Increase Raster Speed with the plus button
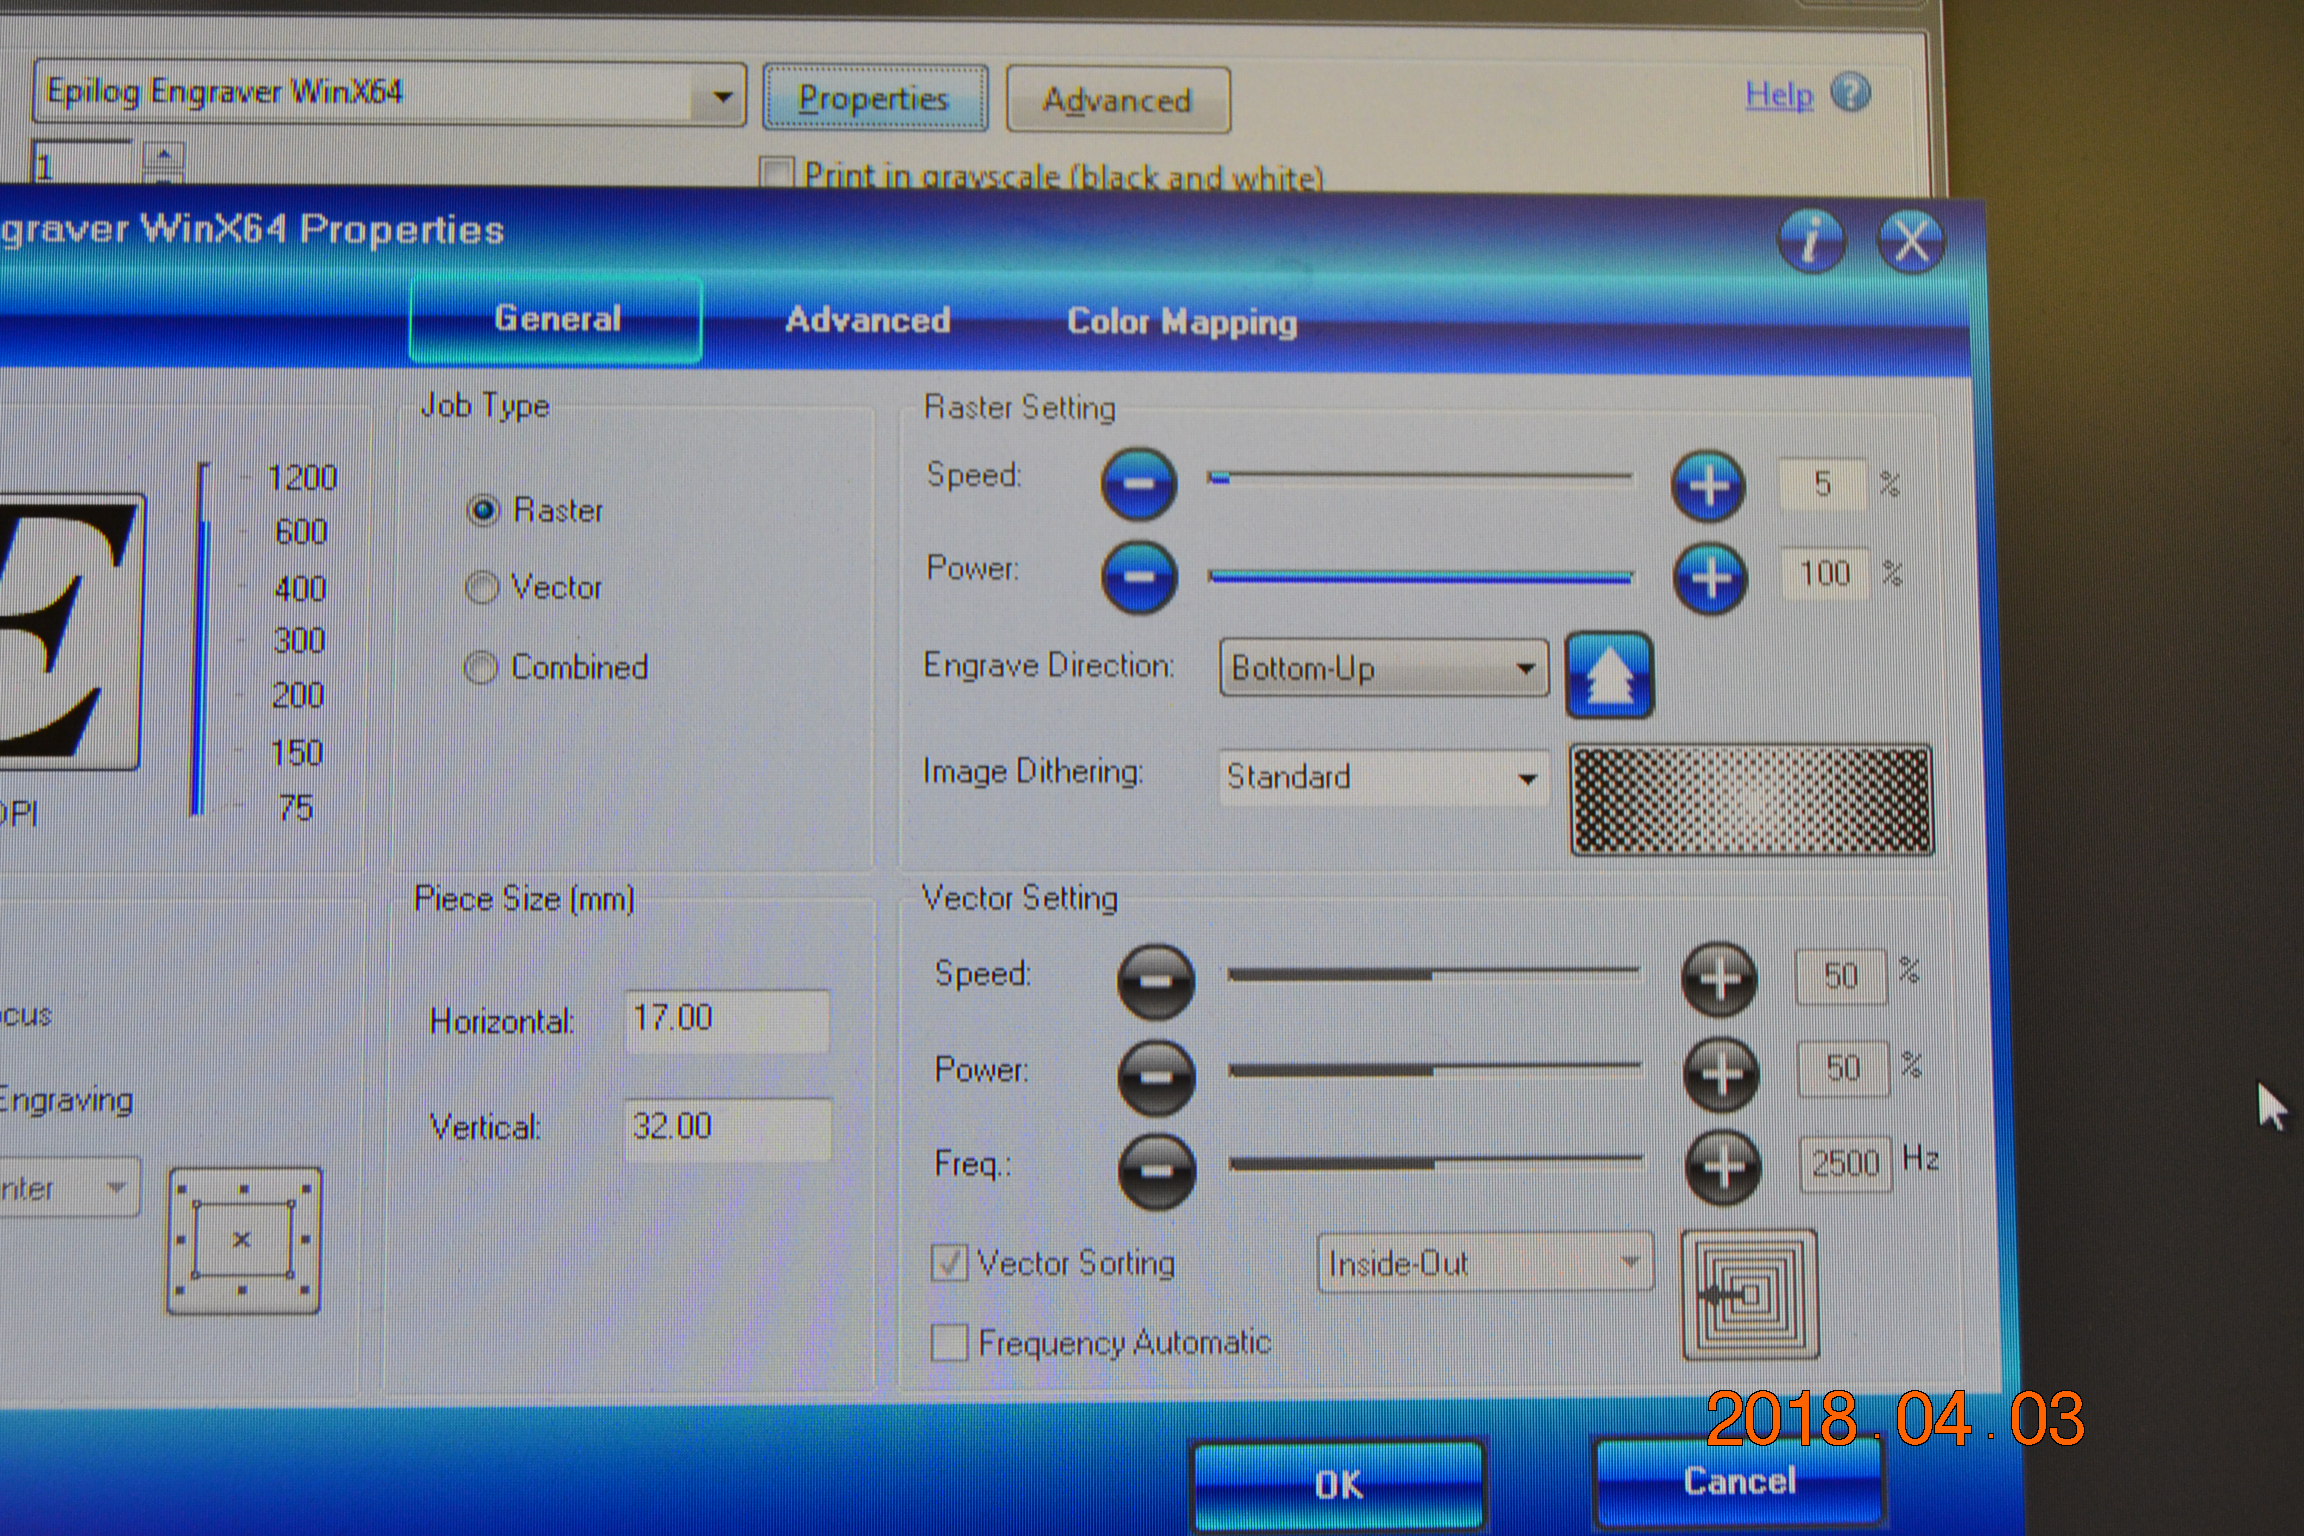2304x1536 pixels. 1708,486
